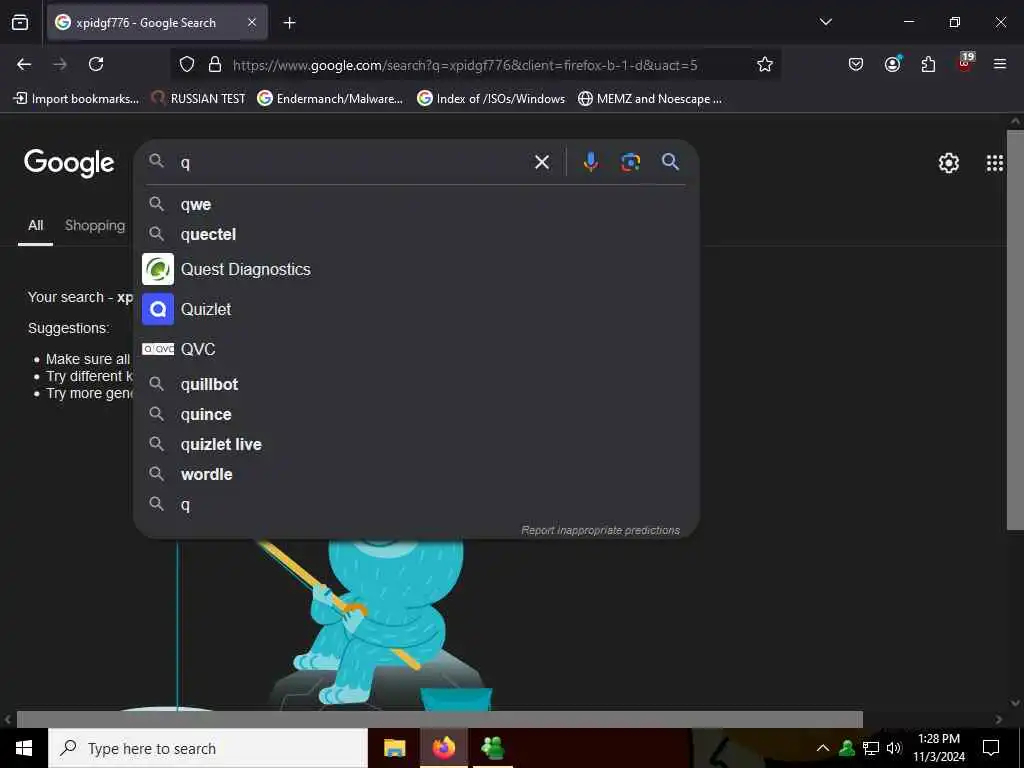The image size is (1024, 768).
Task: Select the single 'q' suggestion at list bottom
Action: click(x=416, y=505)
